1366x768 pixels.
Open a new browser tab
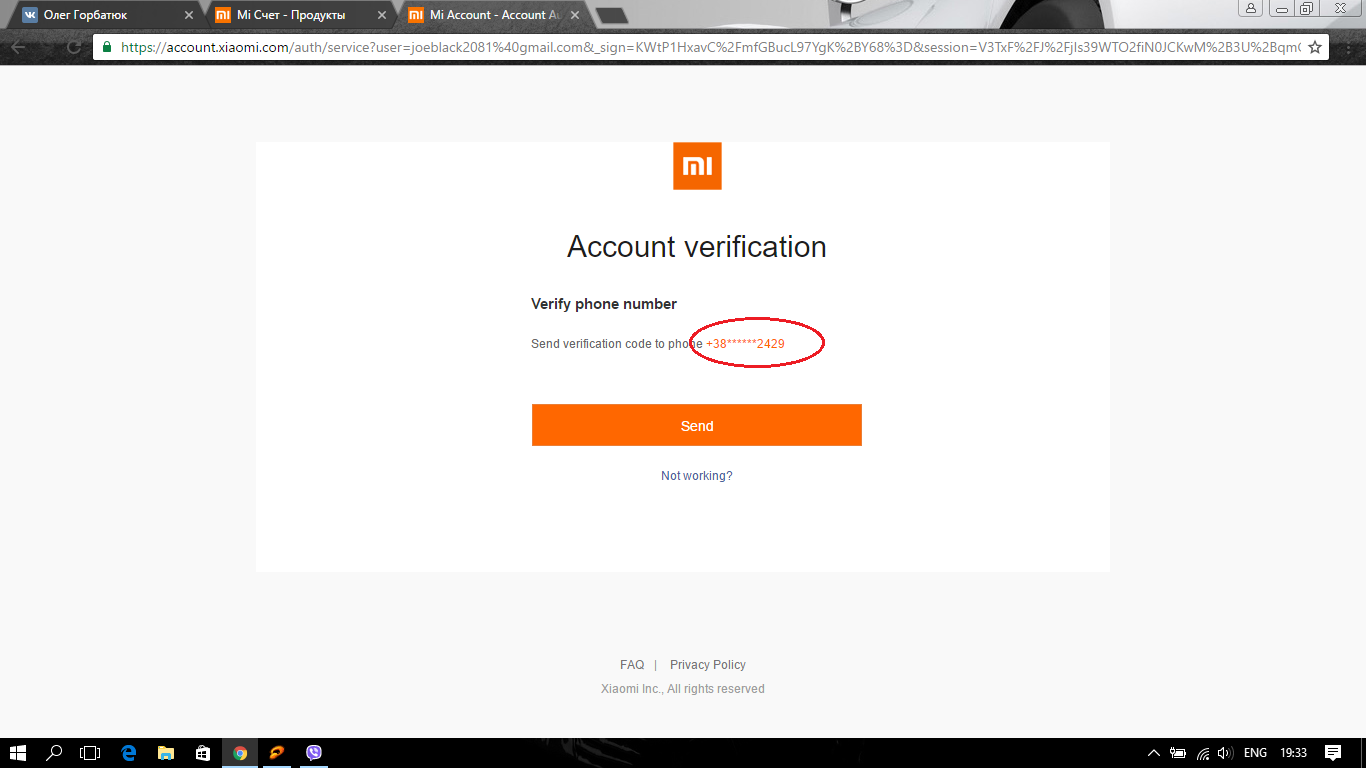(x=611, y=15)
